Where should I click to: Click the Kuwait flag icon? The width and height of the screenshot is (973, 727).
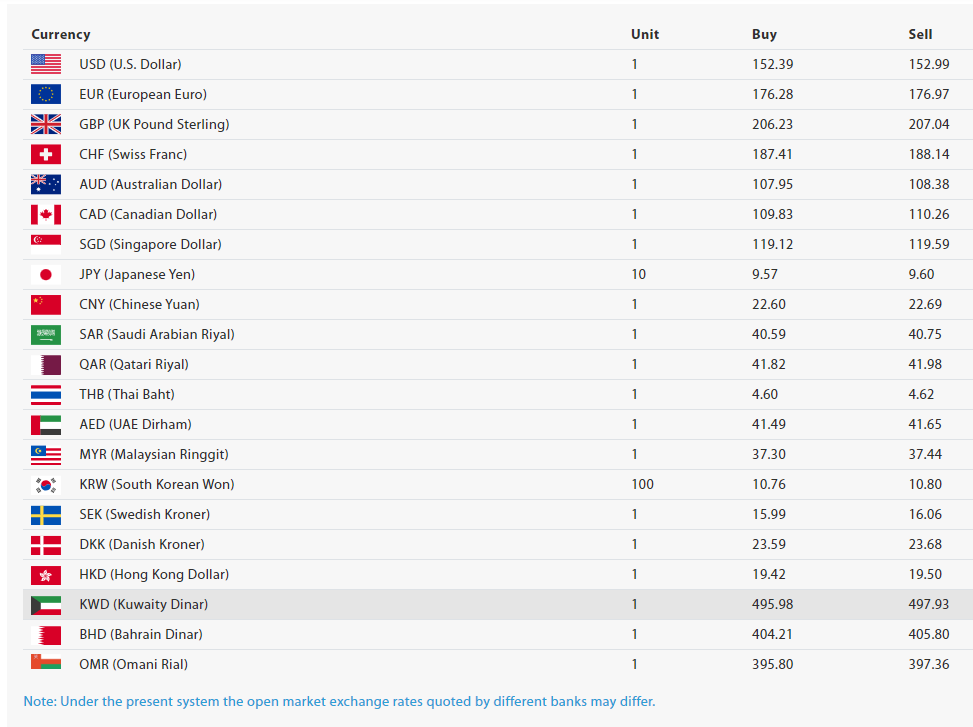coord(46,605)
